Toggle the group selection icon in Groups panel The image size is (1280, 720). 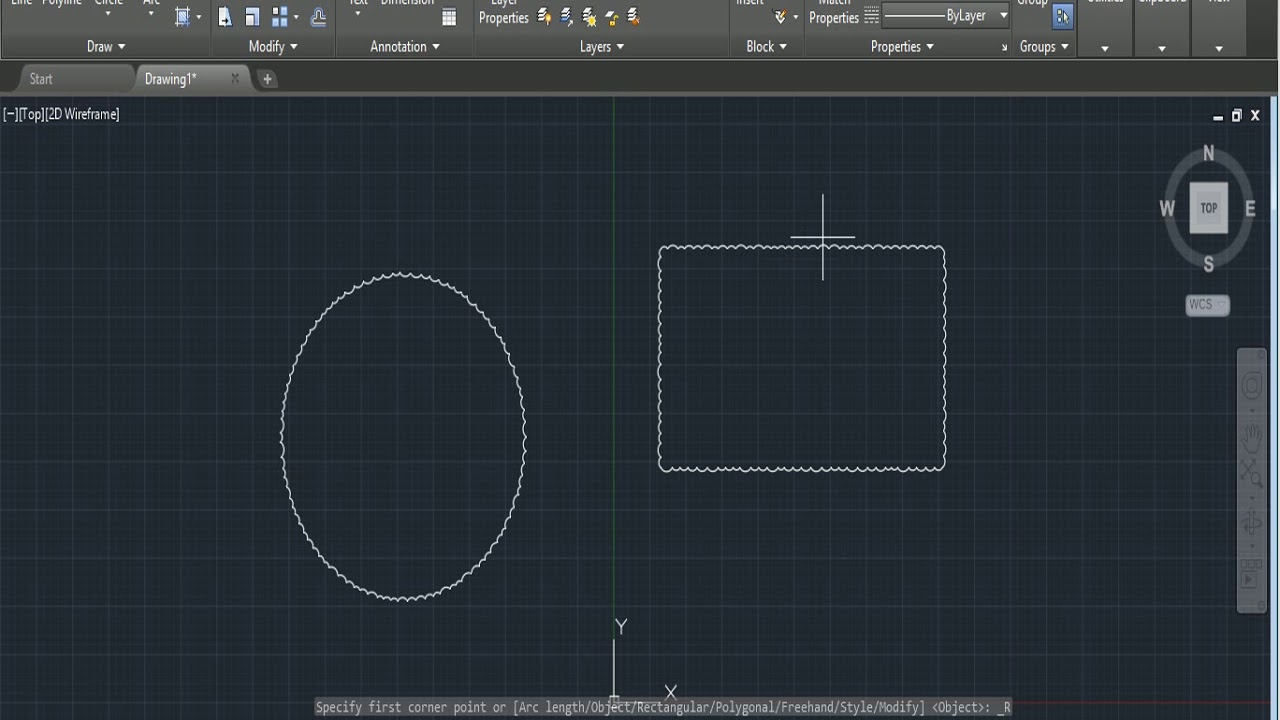pos(1062,16)
